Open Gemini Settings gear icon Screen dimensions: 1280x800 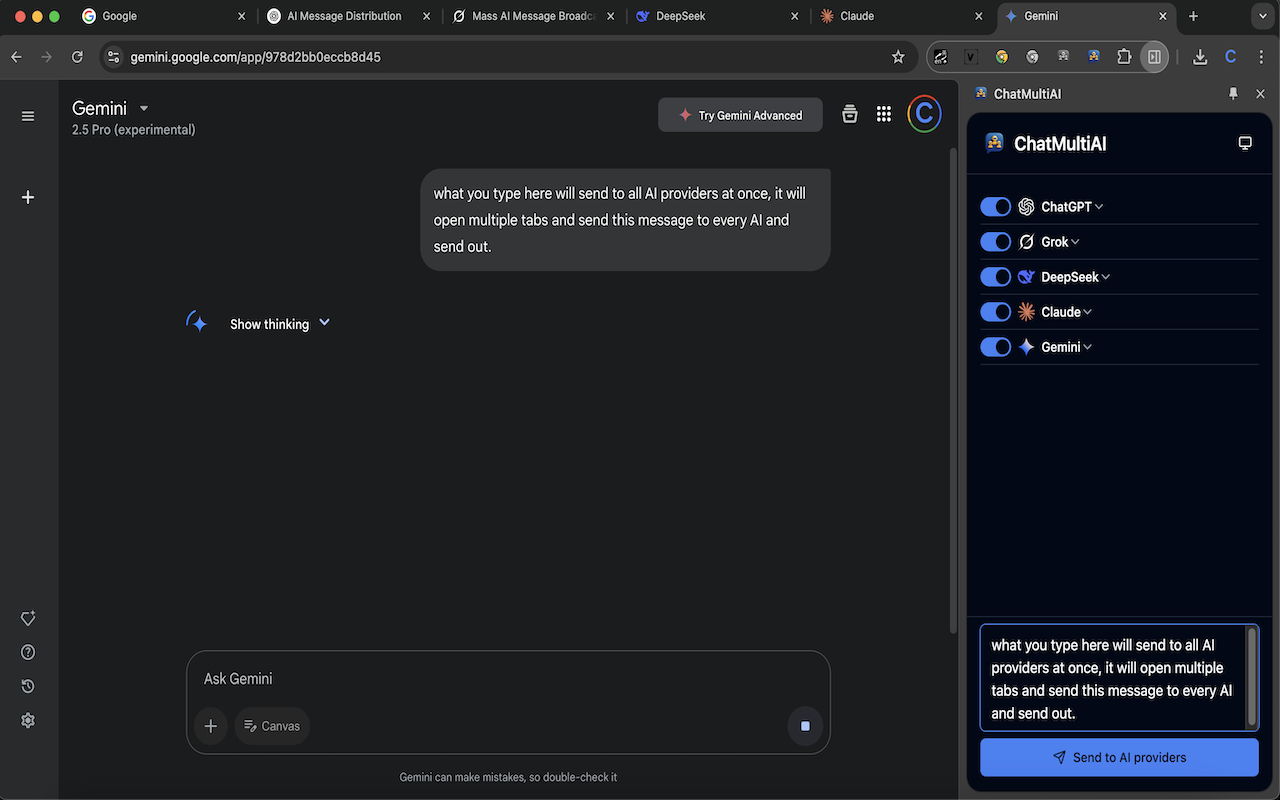pyautogui.click(x=28, y=720)
